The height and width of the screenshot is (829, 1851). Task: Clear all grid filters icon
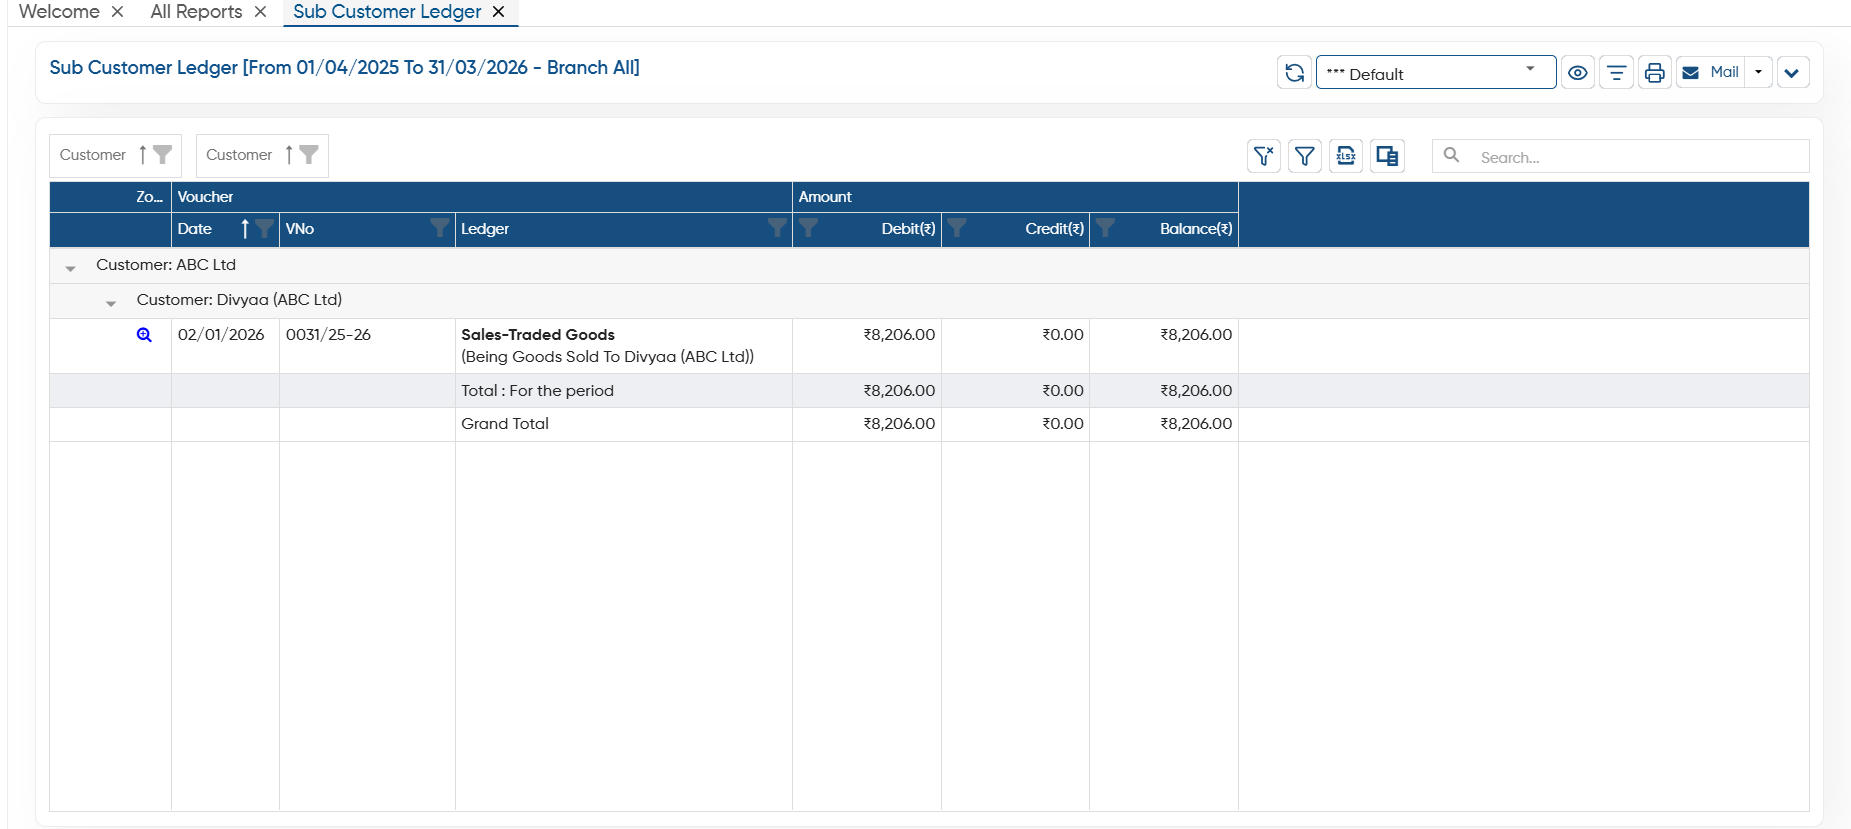(1264, 156)
